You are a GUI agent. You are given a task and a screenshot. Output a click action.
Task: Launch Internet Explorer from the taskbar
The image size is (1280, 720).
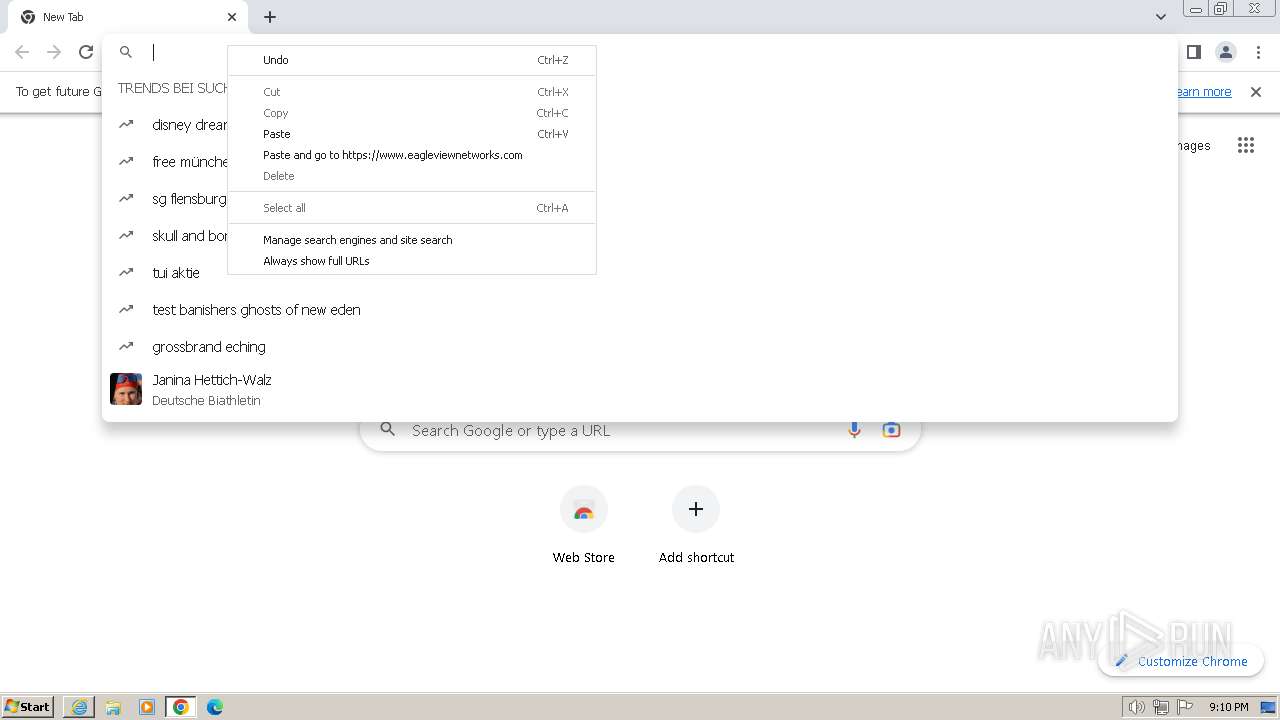tap(79, 707)
